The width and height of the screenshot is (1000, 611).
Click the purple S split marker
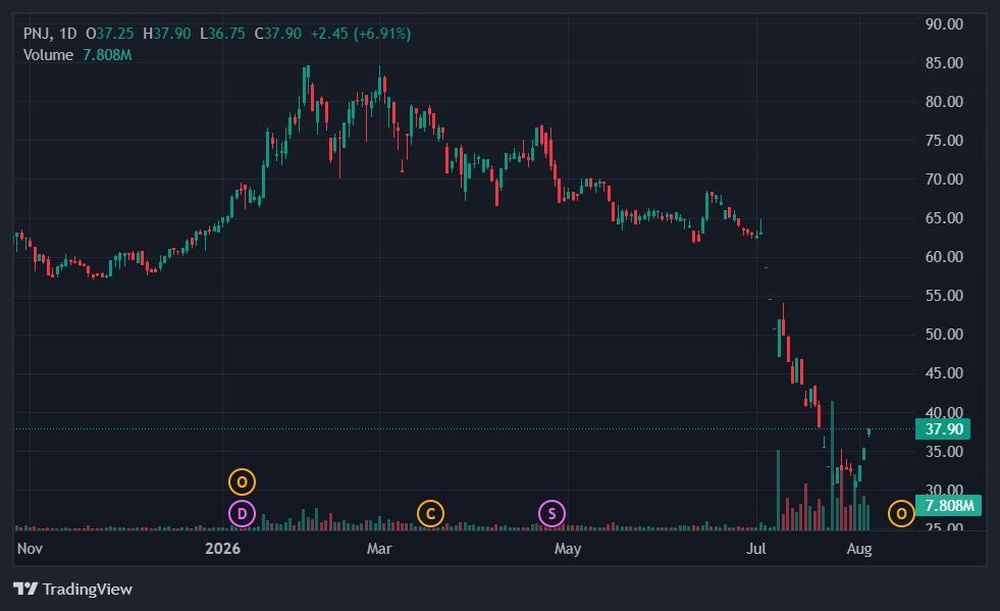tap(552, 513)
